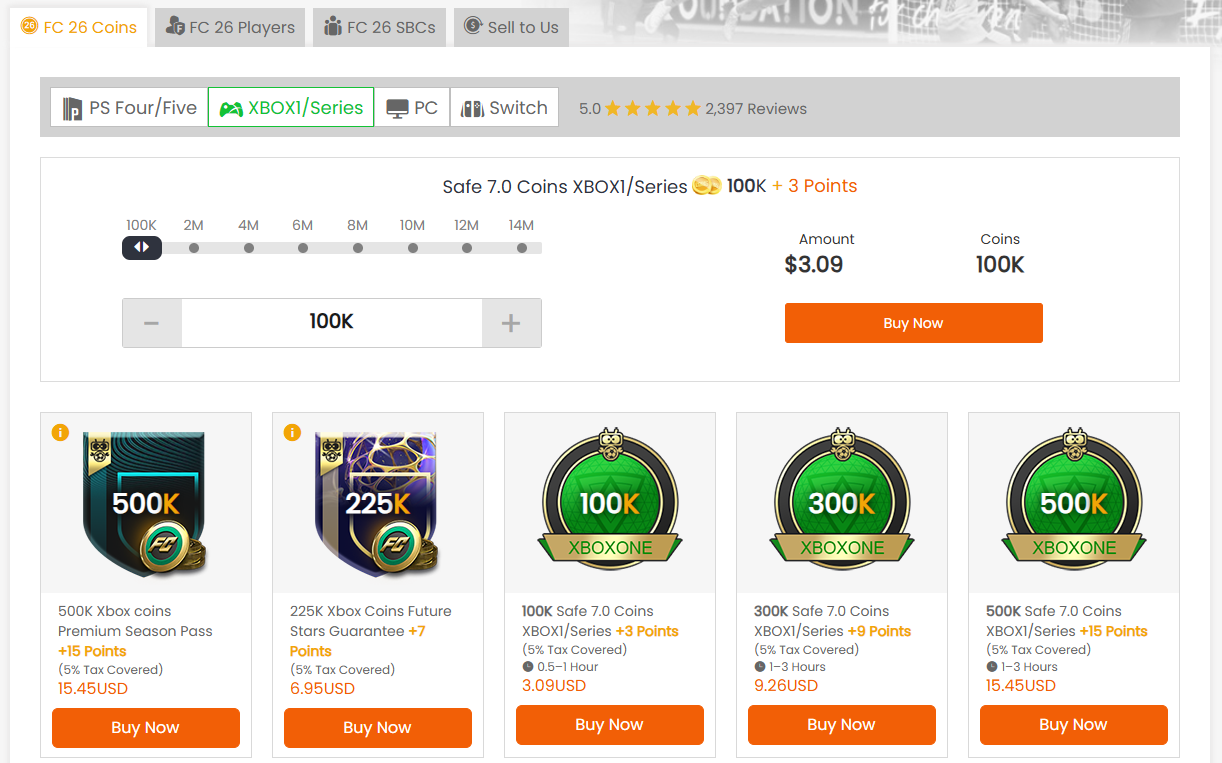
Task: Click the 100K XBOXONE coin badge image
Action: point(610,499)
